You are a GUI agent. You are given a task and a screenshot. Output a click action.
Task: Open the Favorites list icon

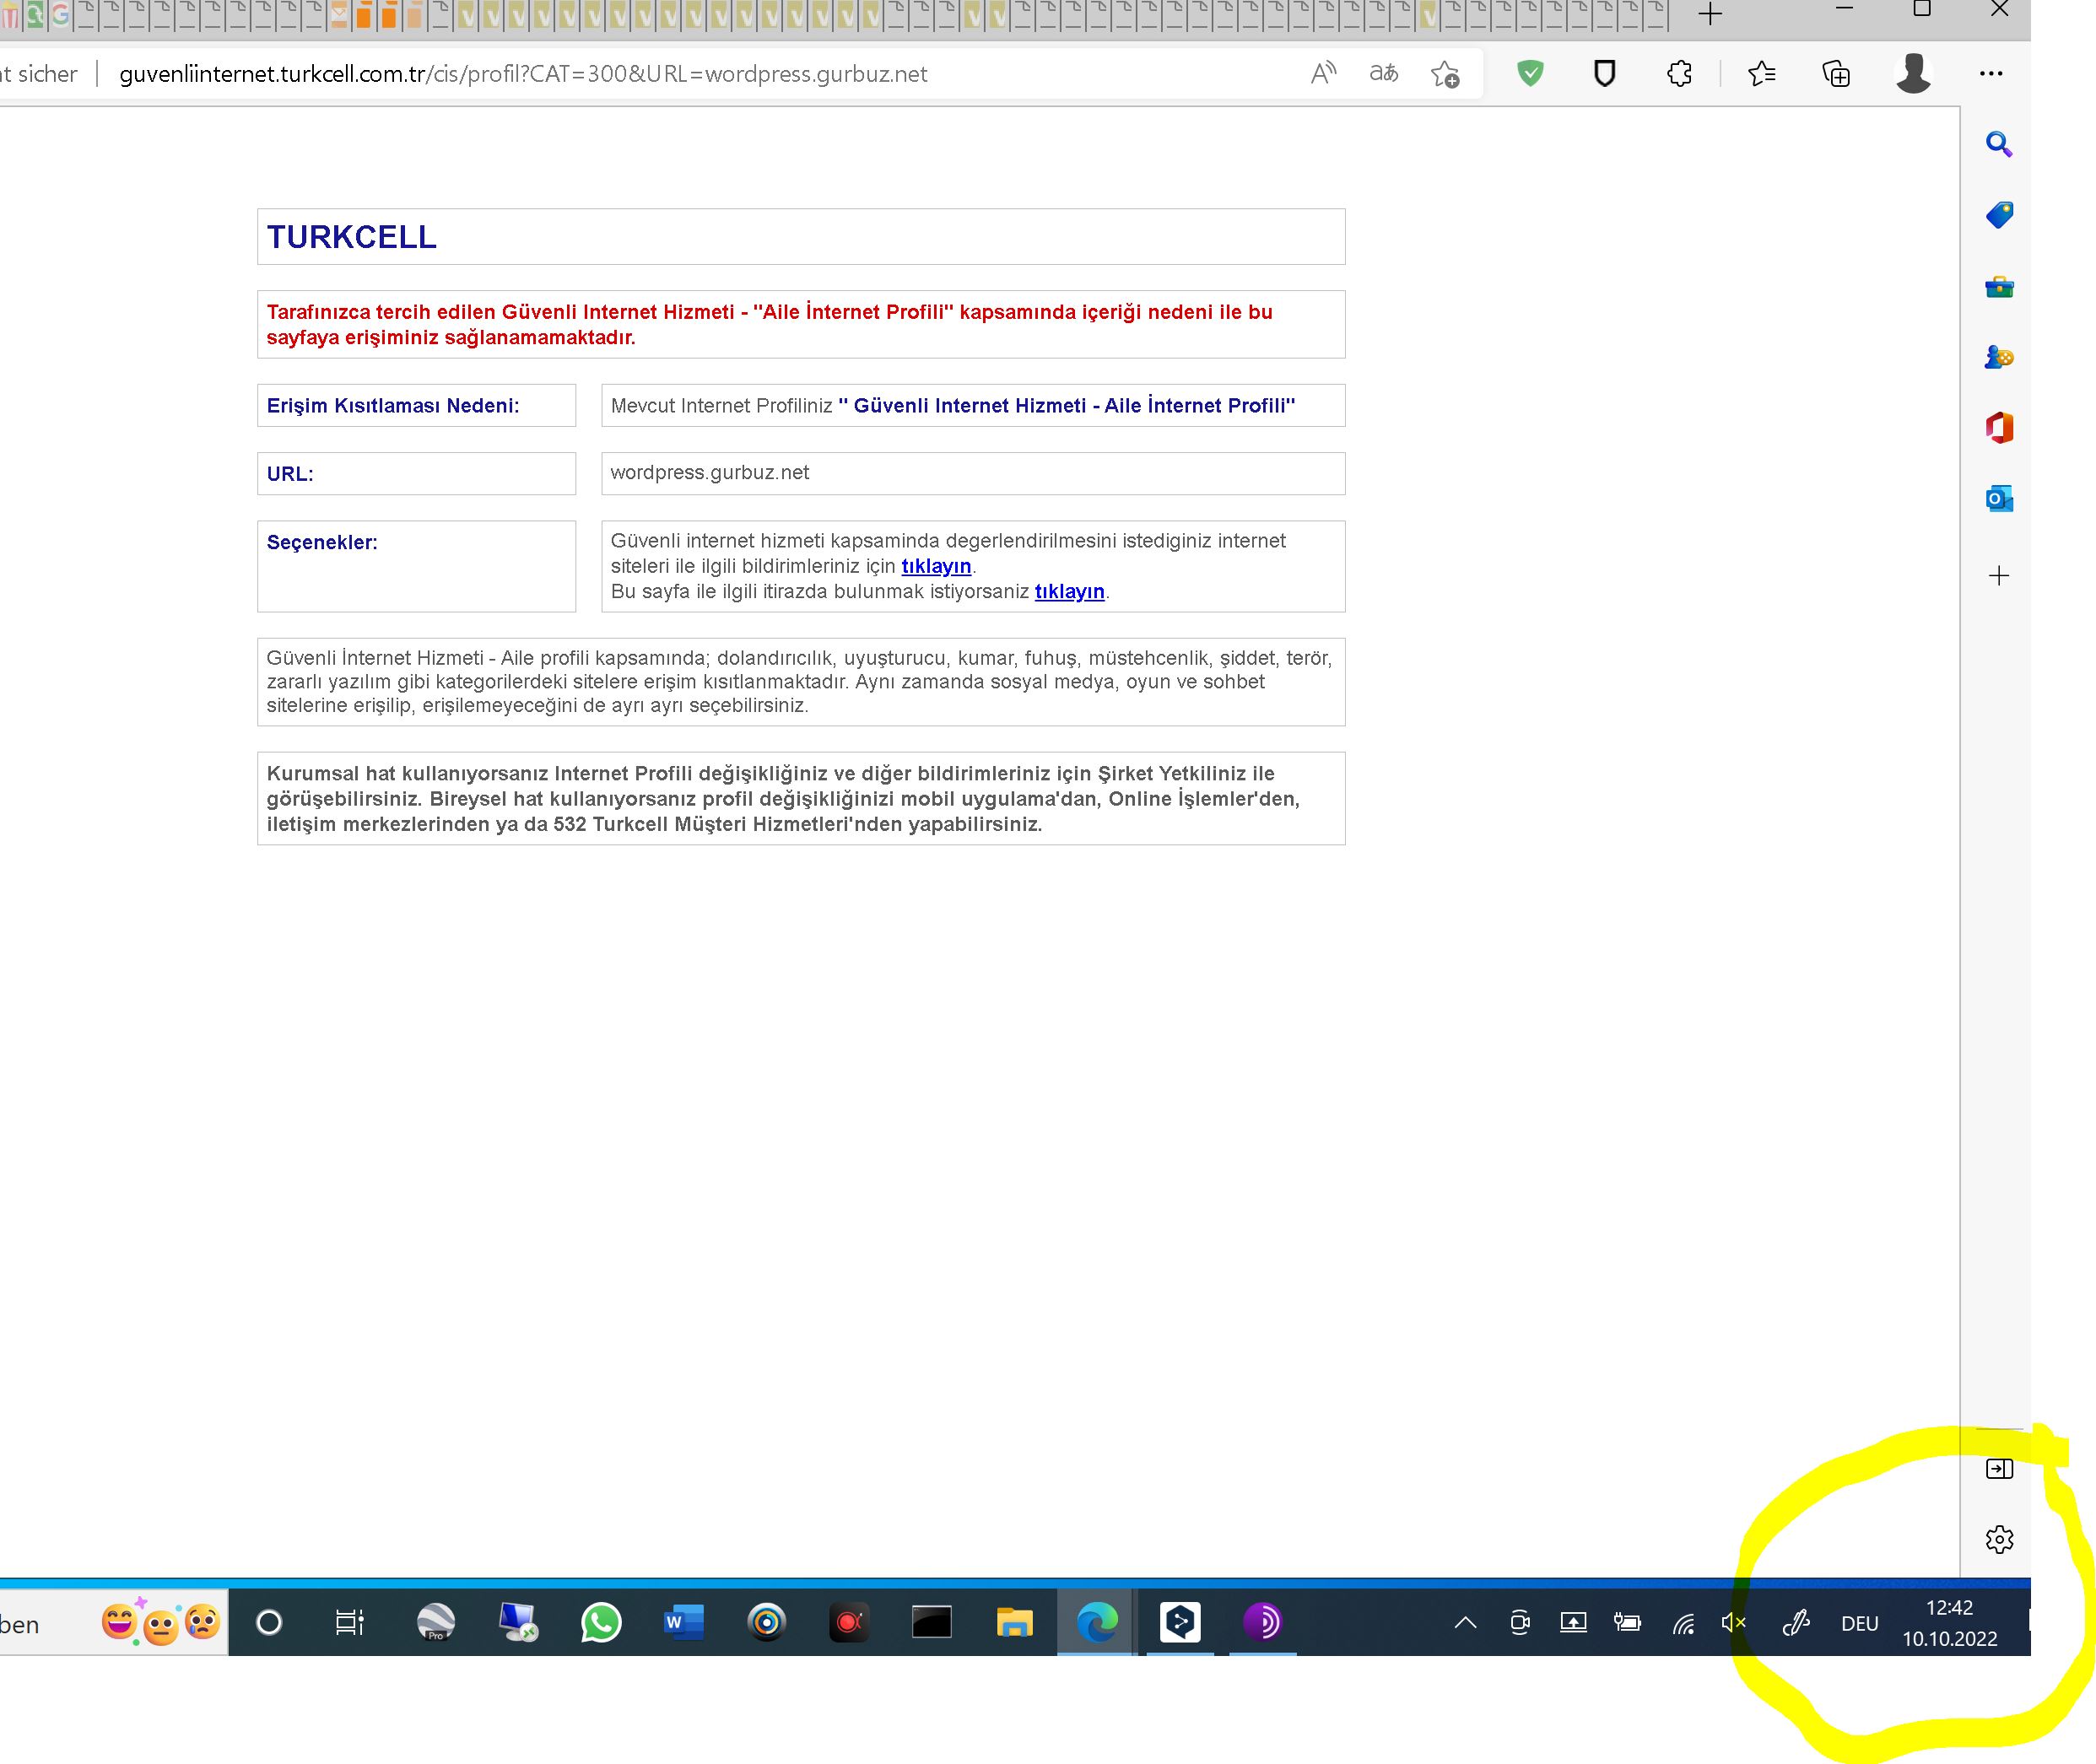coord(1762,73)
